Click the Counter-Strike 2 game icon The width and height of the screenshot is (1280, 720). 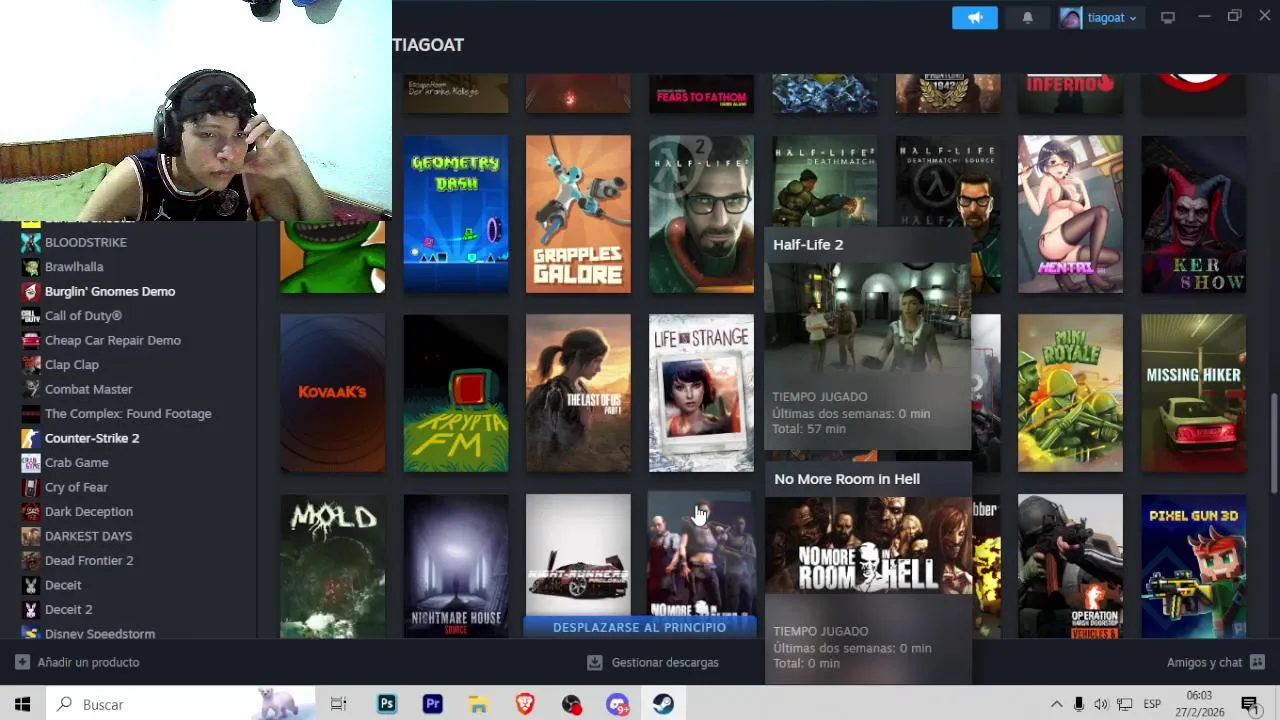[30, 438]
